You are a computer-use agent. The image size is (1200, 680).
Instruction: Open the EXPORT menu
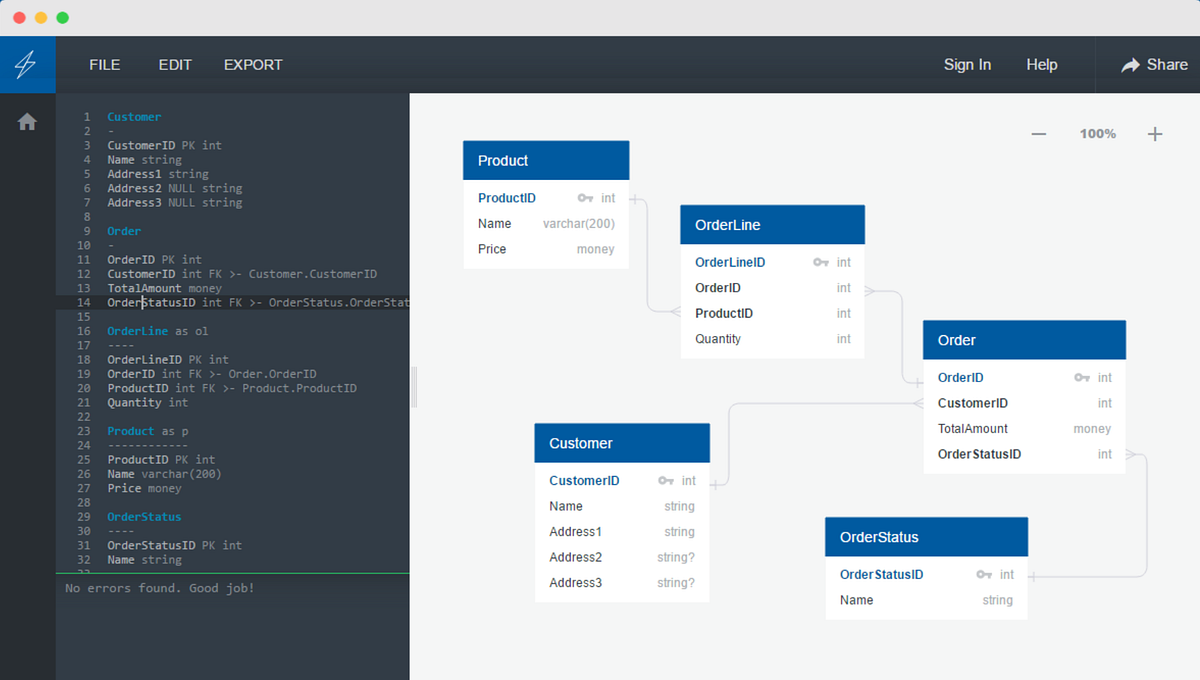(252, 64)
